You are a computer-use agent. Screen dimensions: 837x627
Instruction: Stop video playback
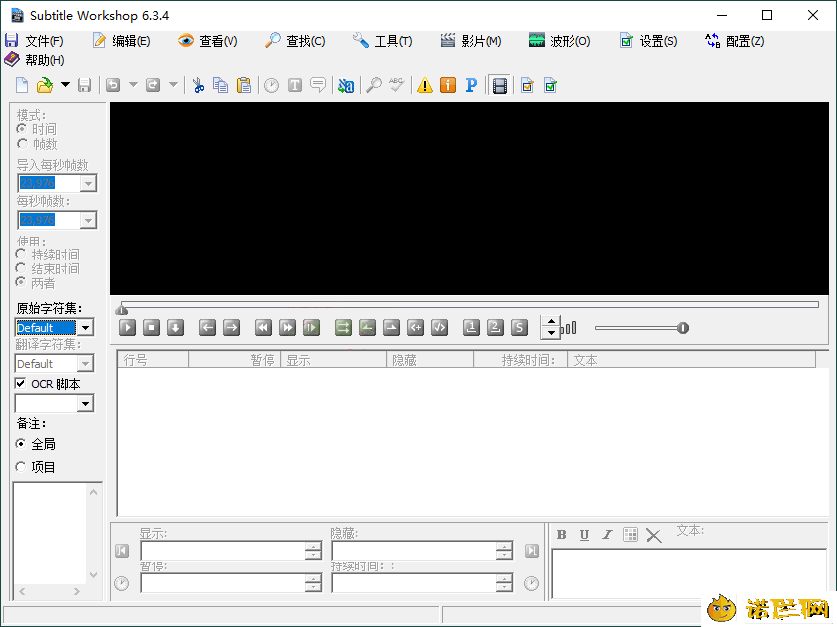[x=152, y=328]
